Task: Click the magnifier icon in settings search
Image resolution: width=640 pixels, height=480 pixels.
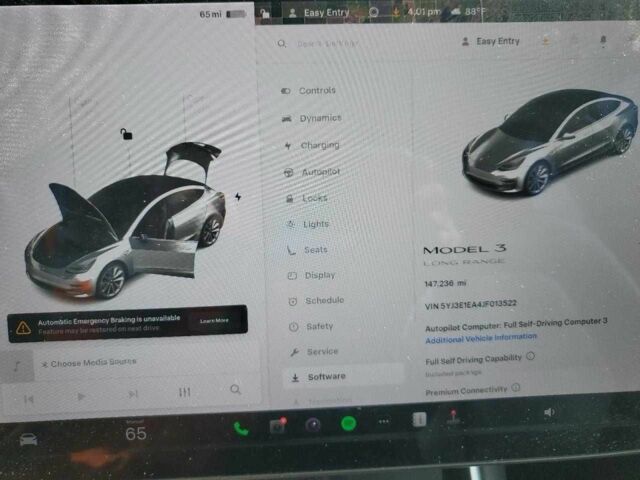Action: tap(282, 43)
